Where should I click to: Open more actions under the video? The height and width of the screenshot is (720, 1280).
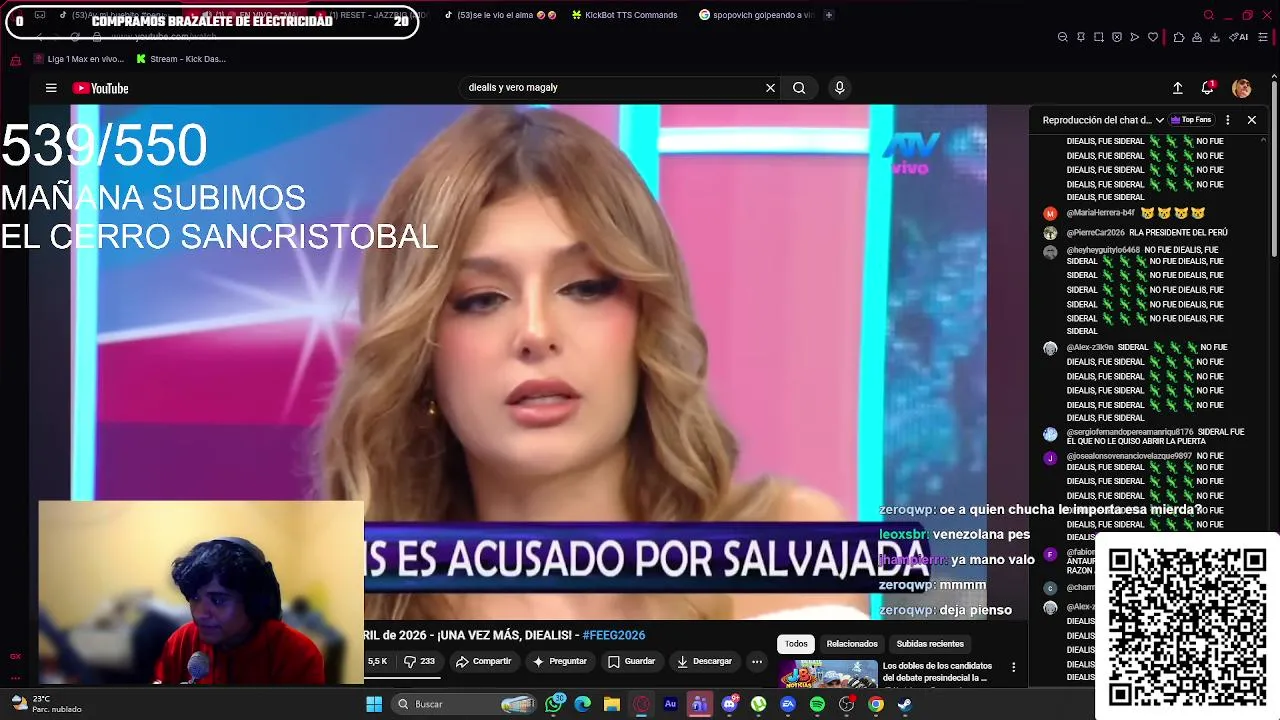757,661
